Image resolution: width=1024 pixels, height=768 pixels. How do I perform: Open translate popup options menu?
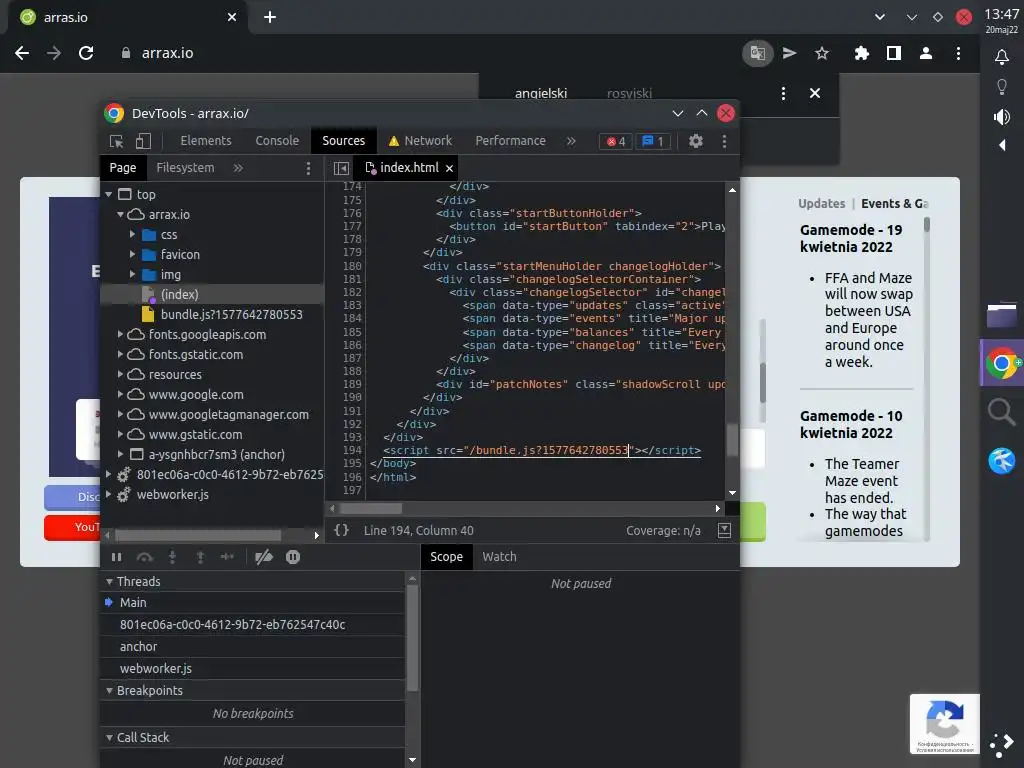pos(783,93)
